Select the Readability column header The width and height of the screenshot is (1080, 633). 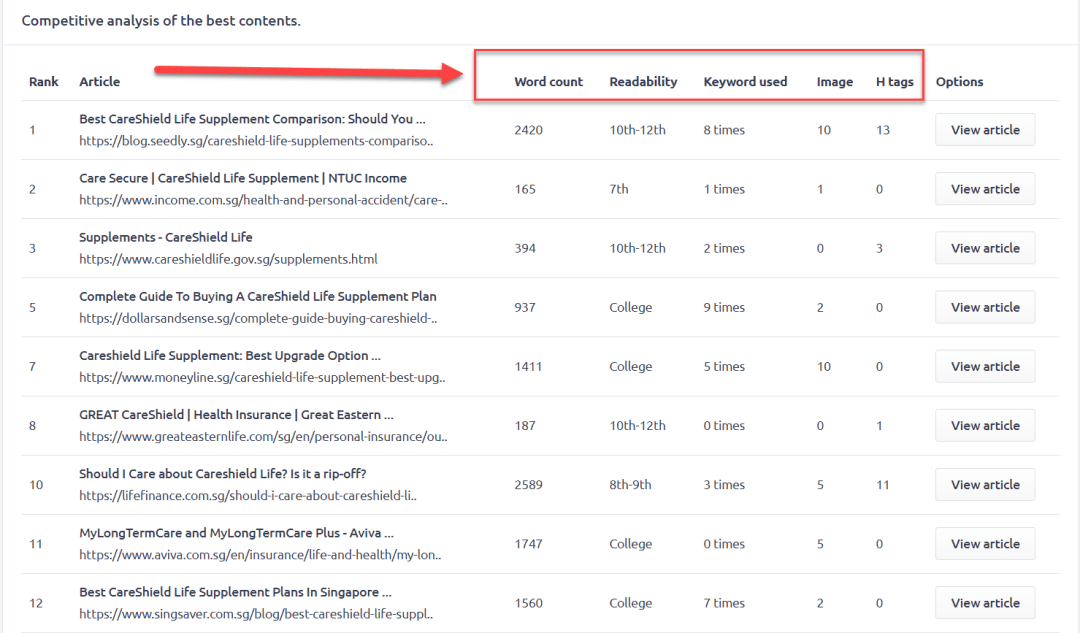coord(643,81)
